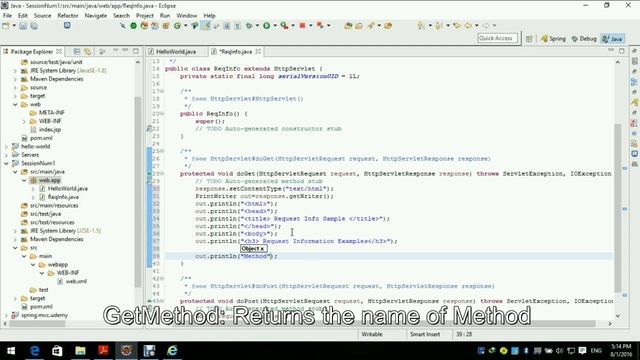Open the File menu
This screenshot has width=640, height=360.
point(7,16)
